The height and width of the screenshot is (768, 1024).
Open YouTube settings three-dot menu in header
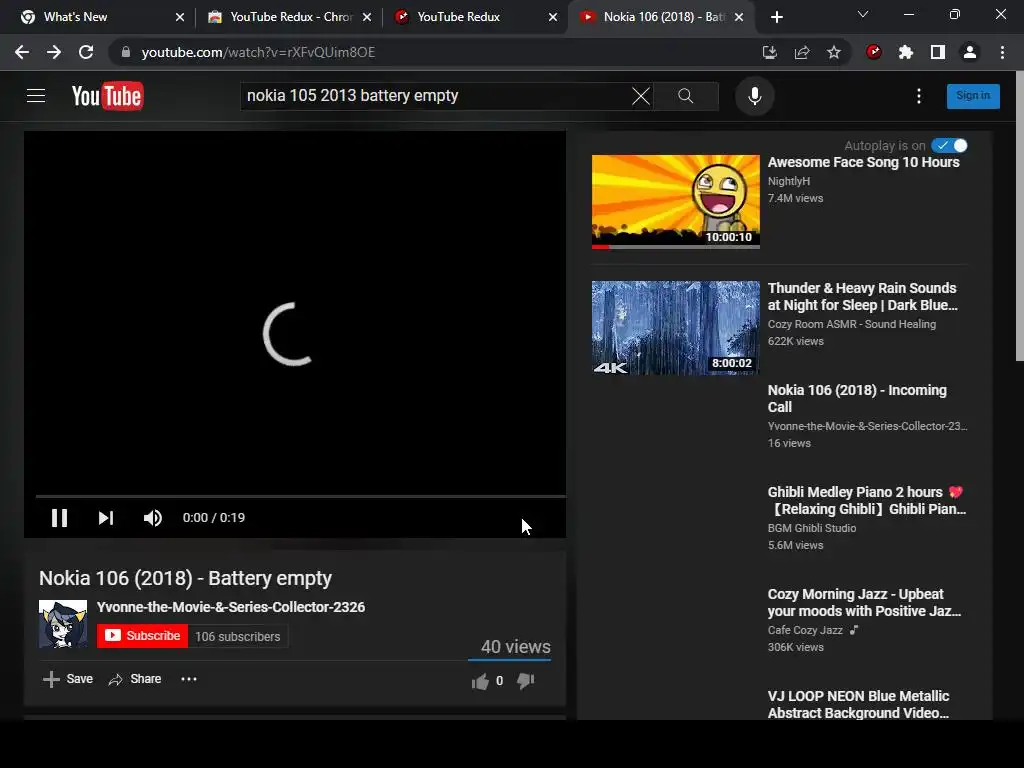coord(919,96)
